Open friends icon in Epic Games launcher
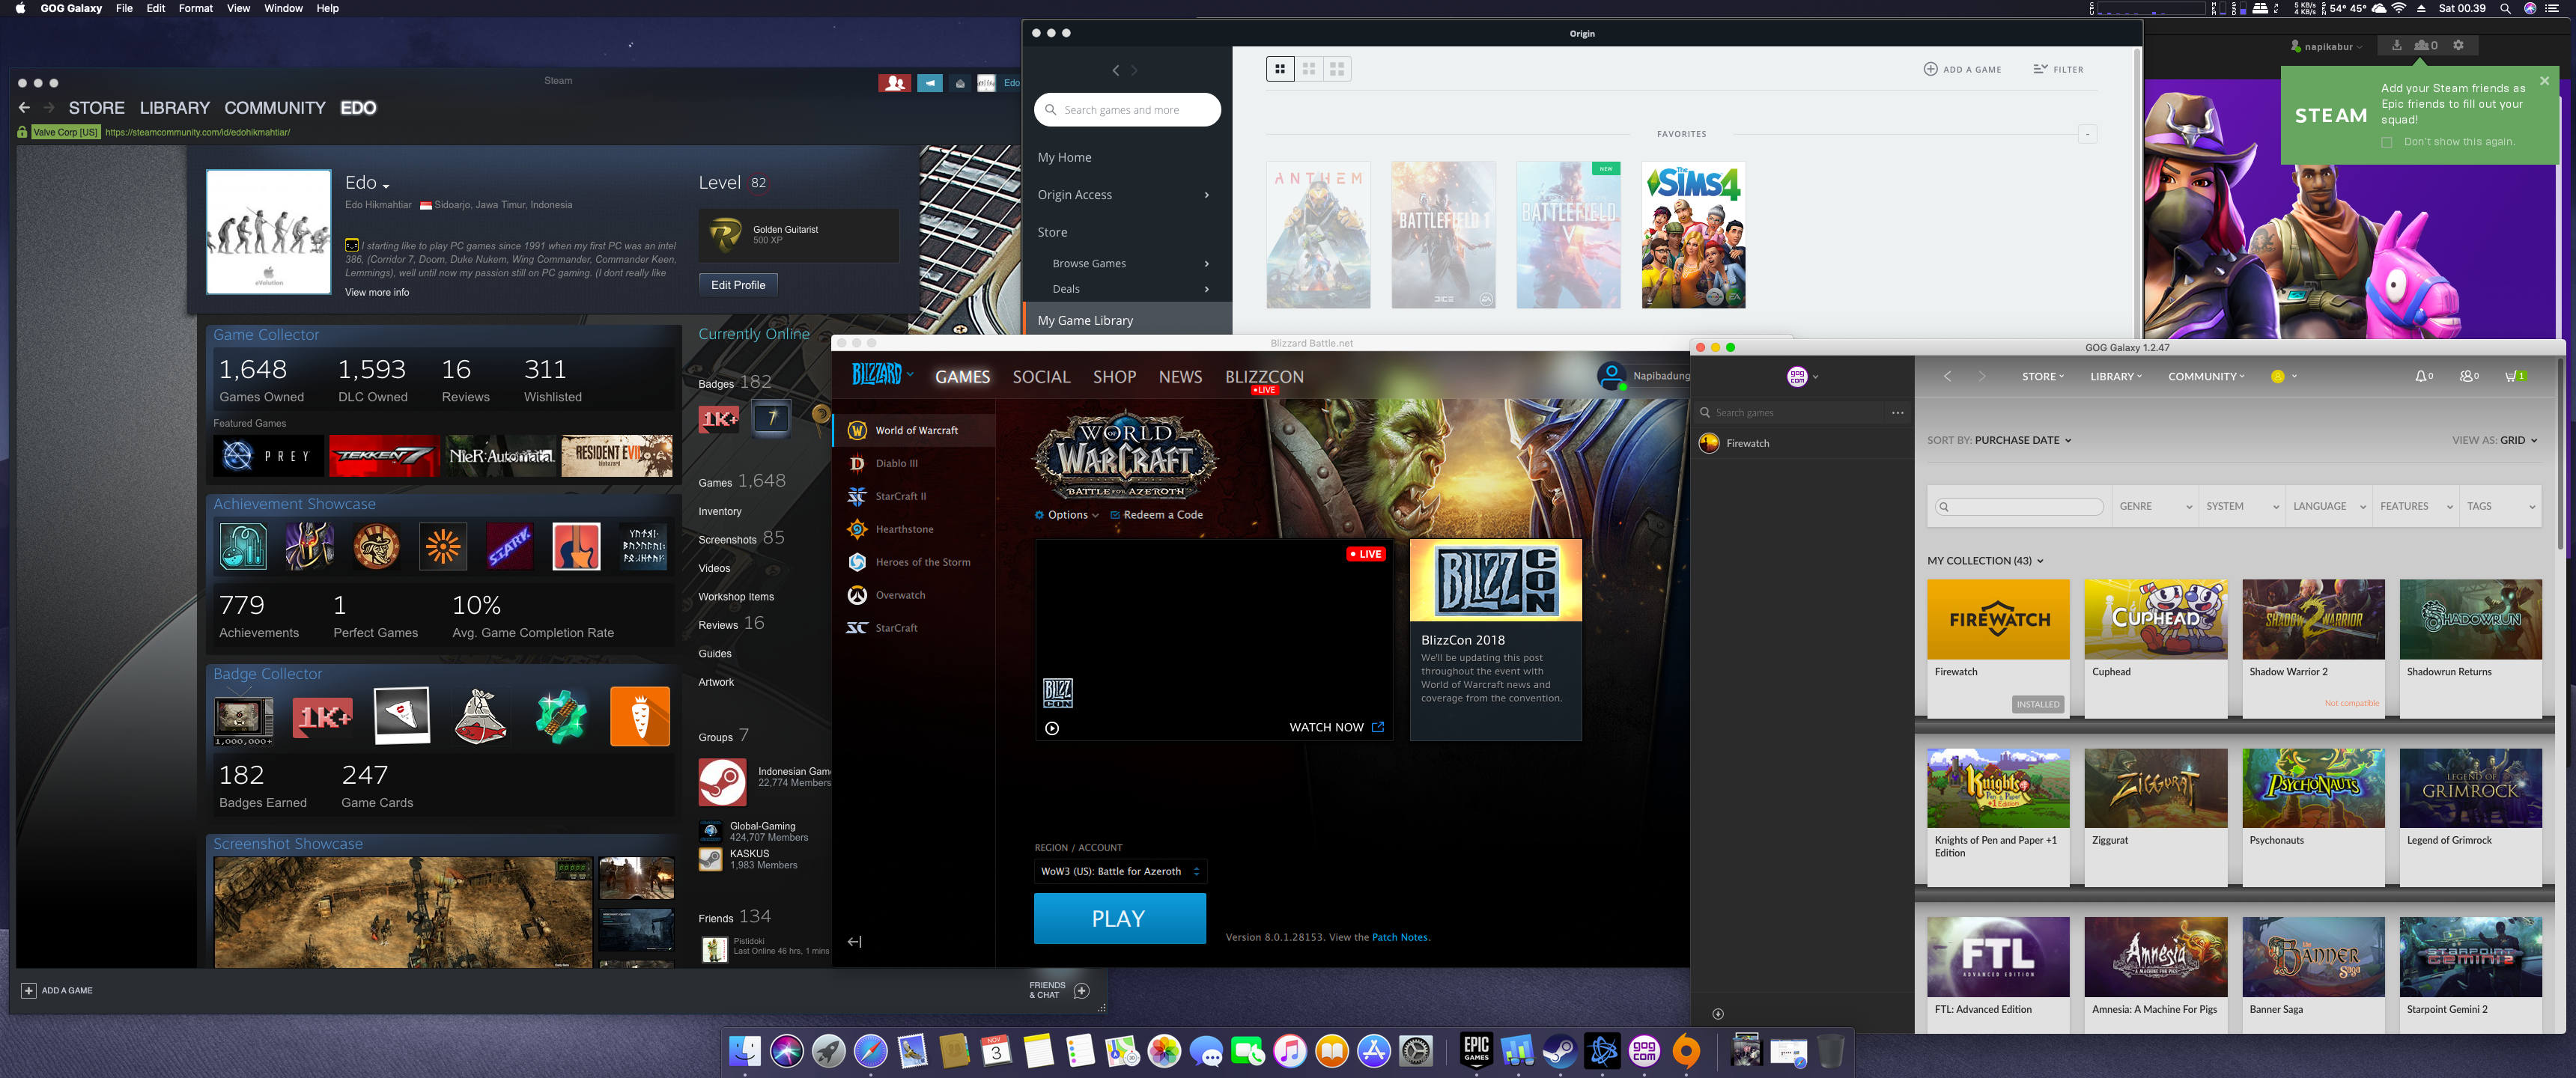 (2425, 45)
